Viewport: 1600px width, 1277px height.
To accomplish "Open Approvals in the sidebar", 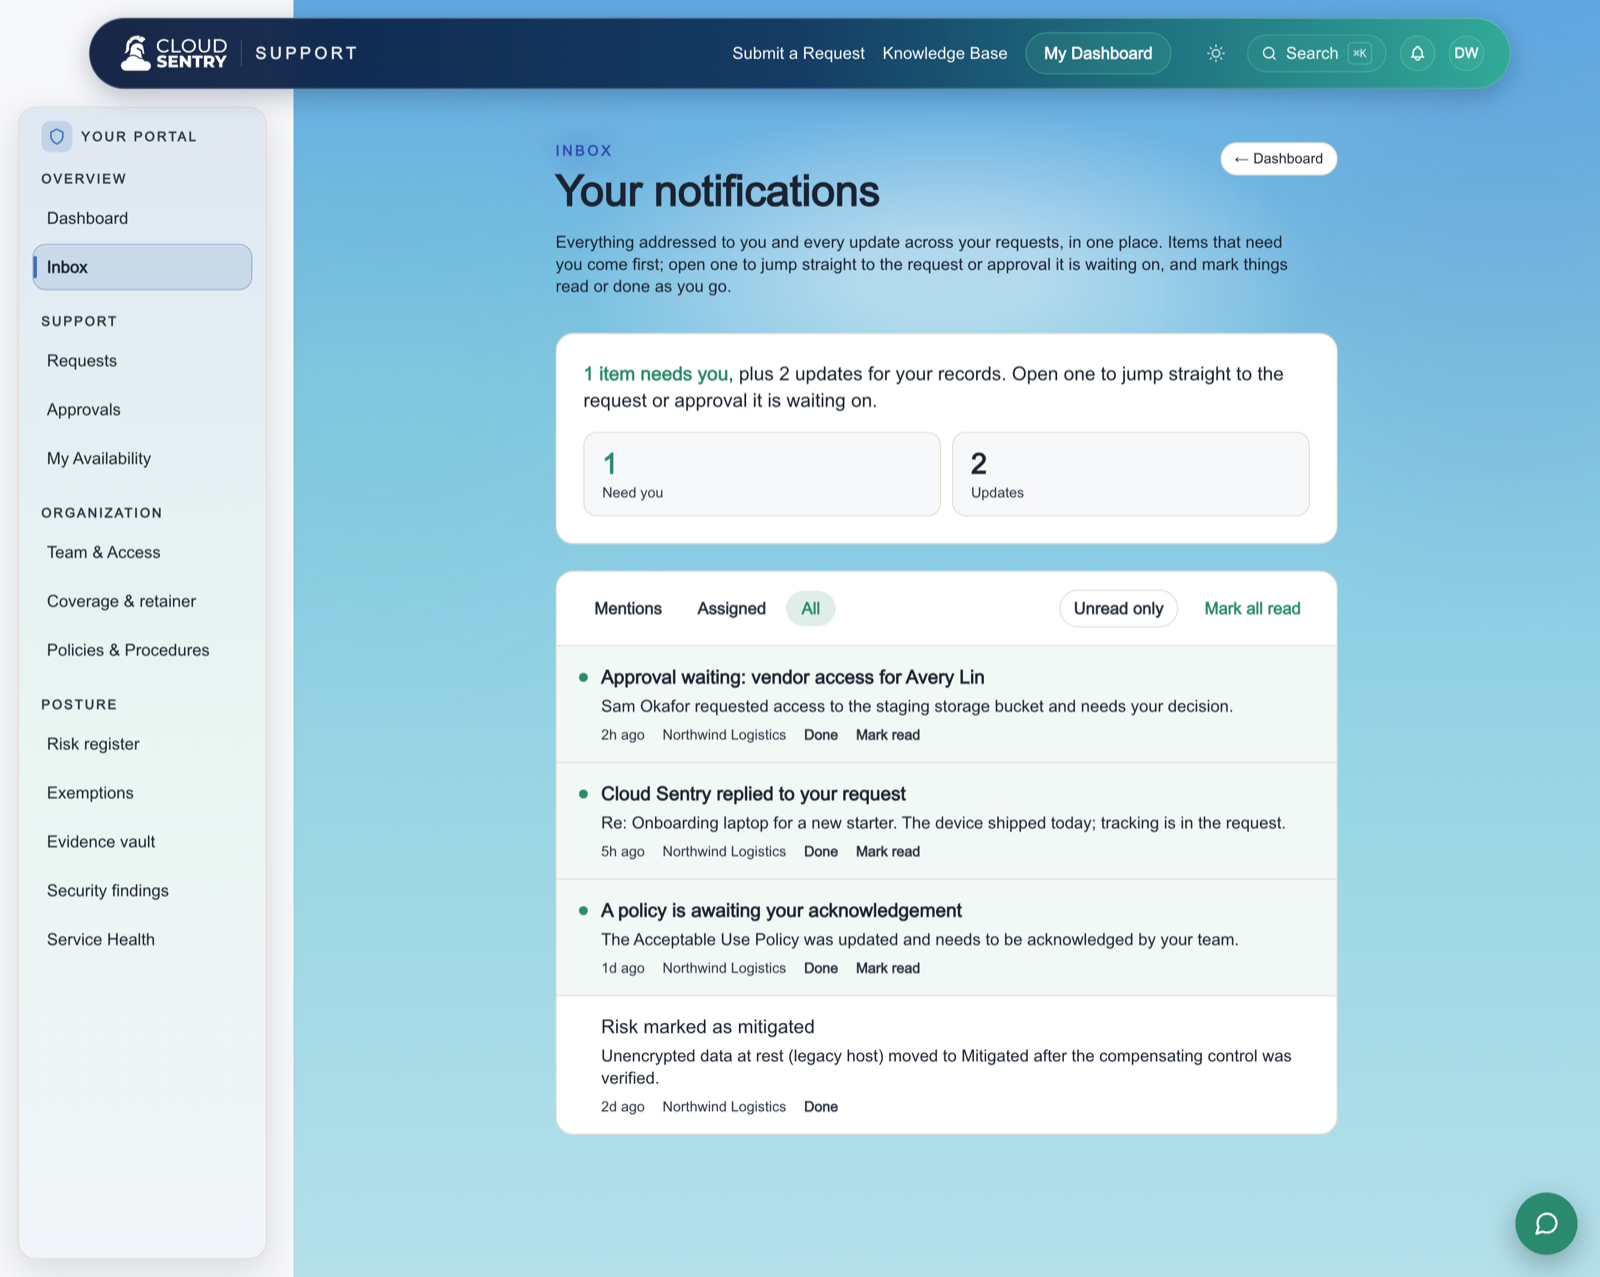I will pos(142,409).
